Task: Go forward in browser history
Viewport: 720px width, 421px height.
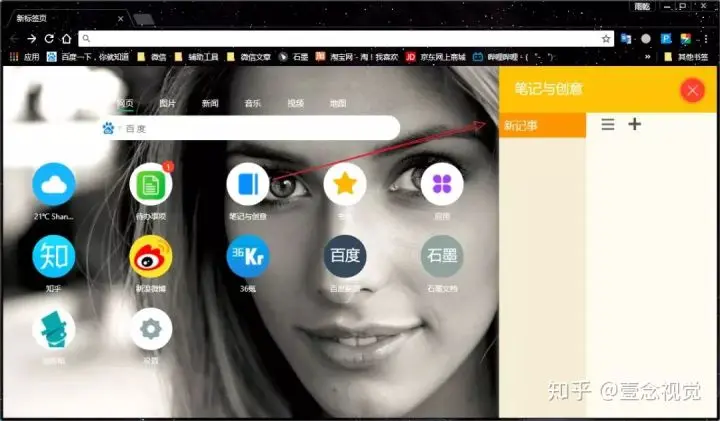Action: [x=31, y=39]
